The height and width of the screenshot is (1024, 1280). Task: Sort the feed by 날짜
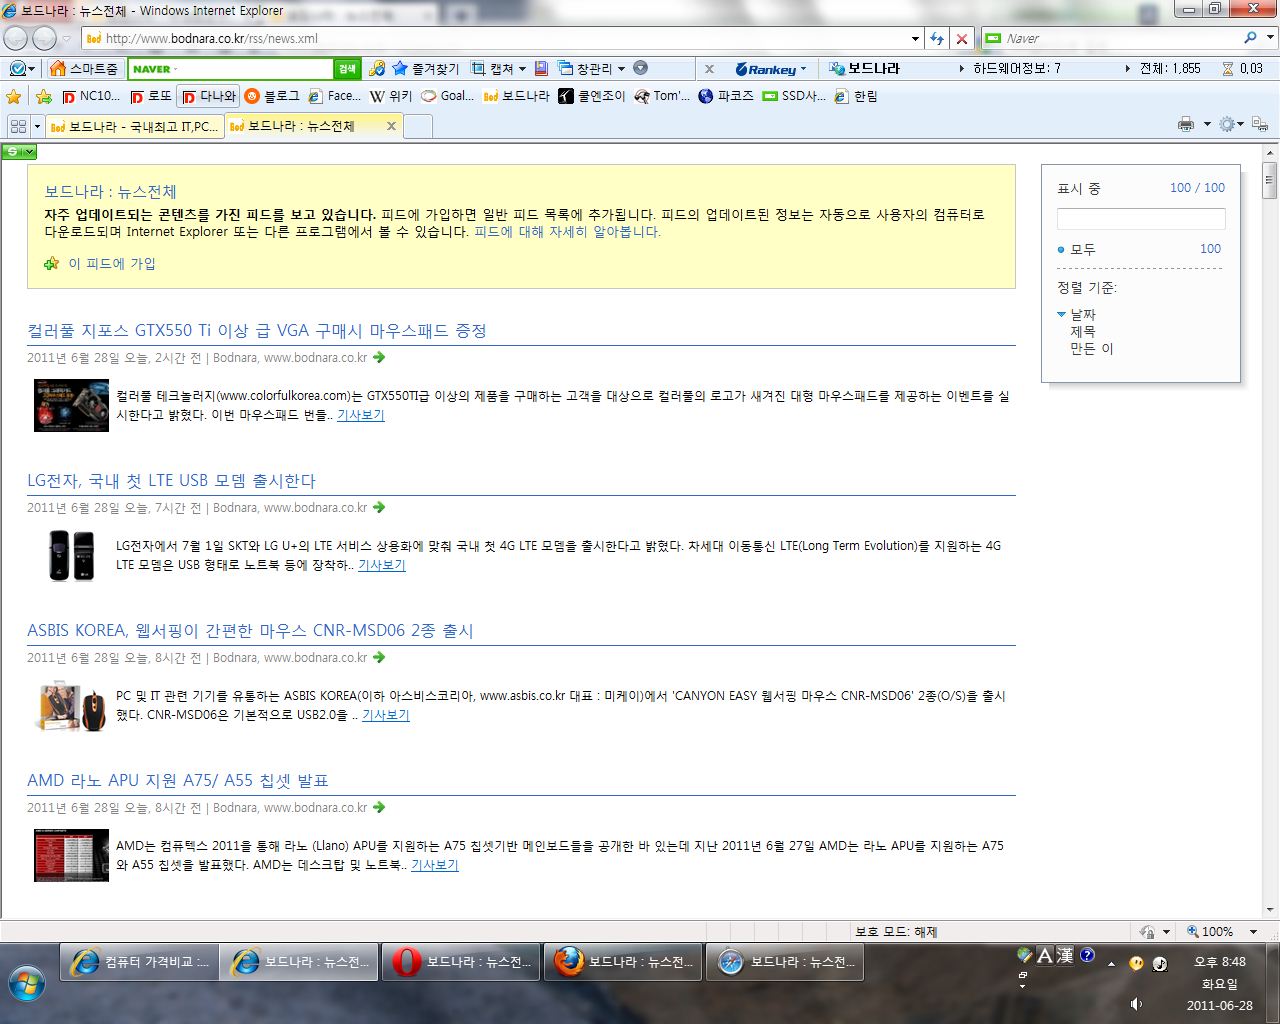pyautogui.click(x=1083, y=314)
